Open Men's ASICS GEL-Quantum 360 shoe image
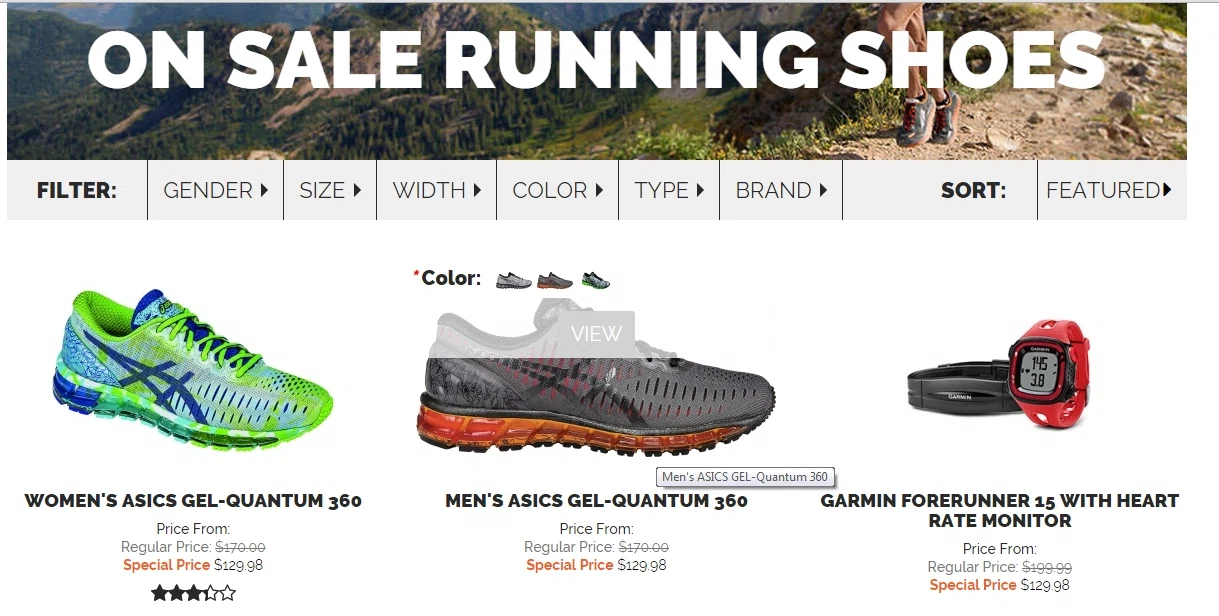1219x616 pixels. (x=596, y=377)
